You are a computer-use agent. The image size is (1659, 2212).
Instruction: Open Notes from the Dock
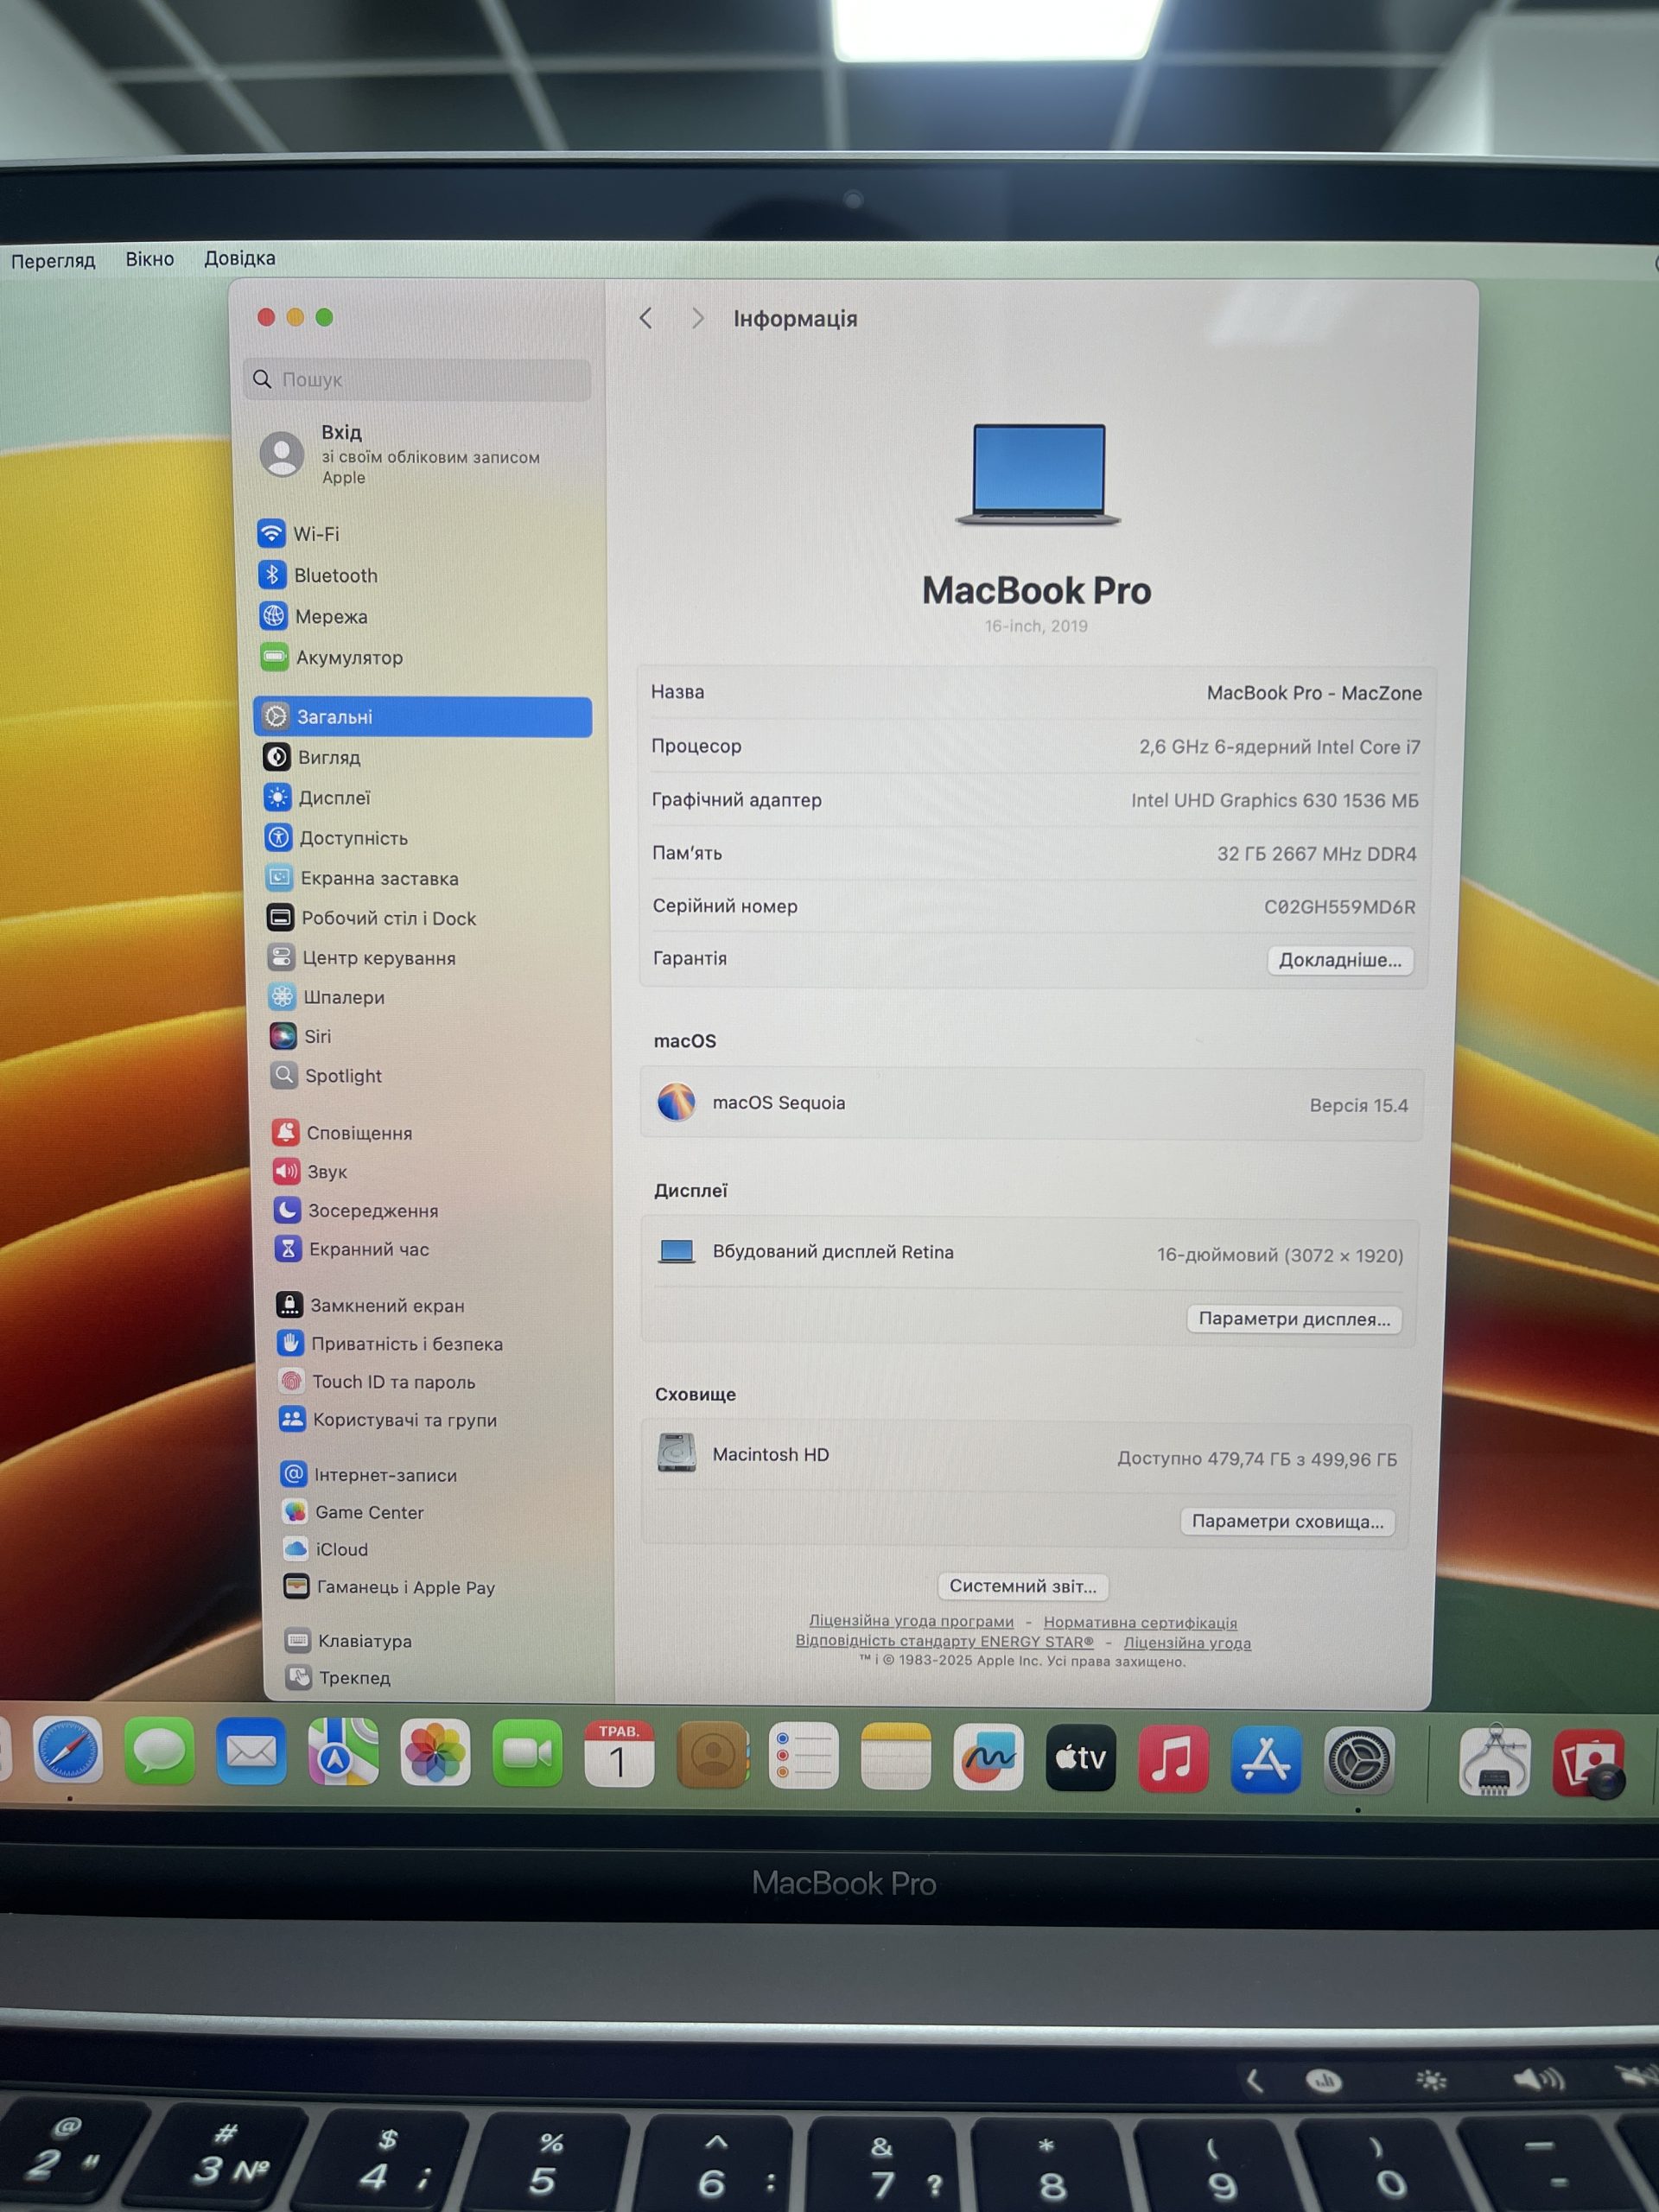click(896, 1756)
